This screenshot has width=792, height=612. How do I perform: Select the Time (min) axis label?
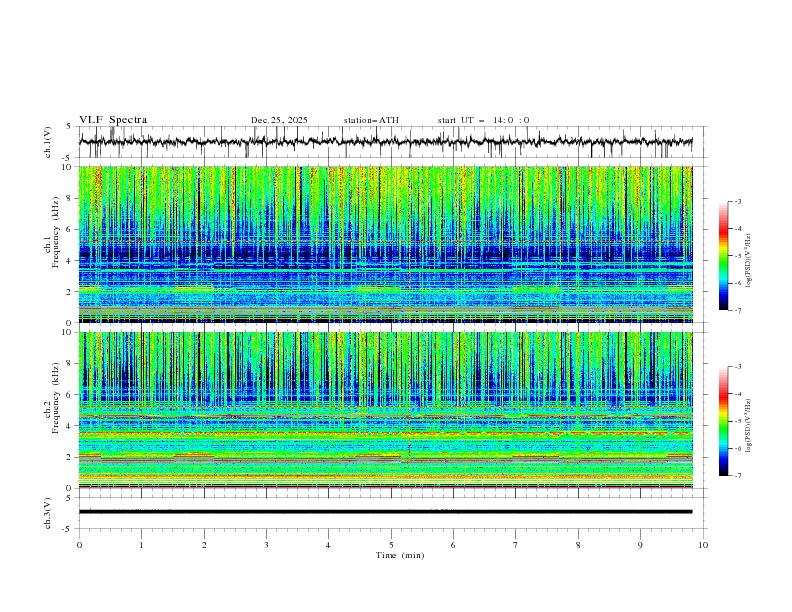click(400, 554)
